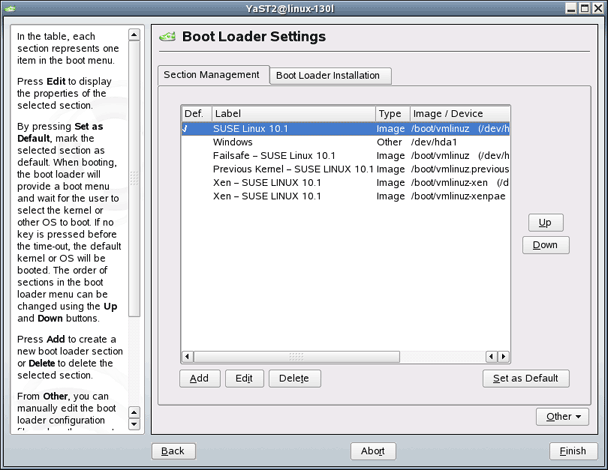The image size is (608, 470).
Task: Select the Xen row with /boot/vmlinuz-xenpae
Action: point(345,196)
